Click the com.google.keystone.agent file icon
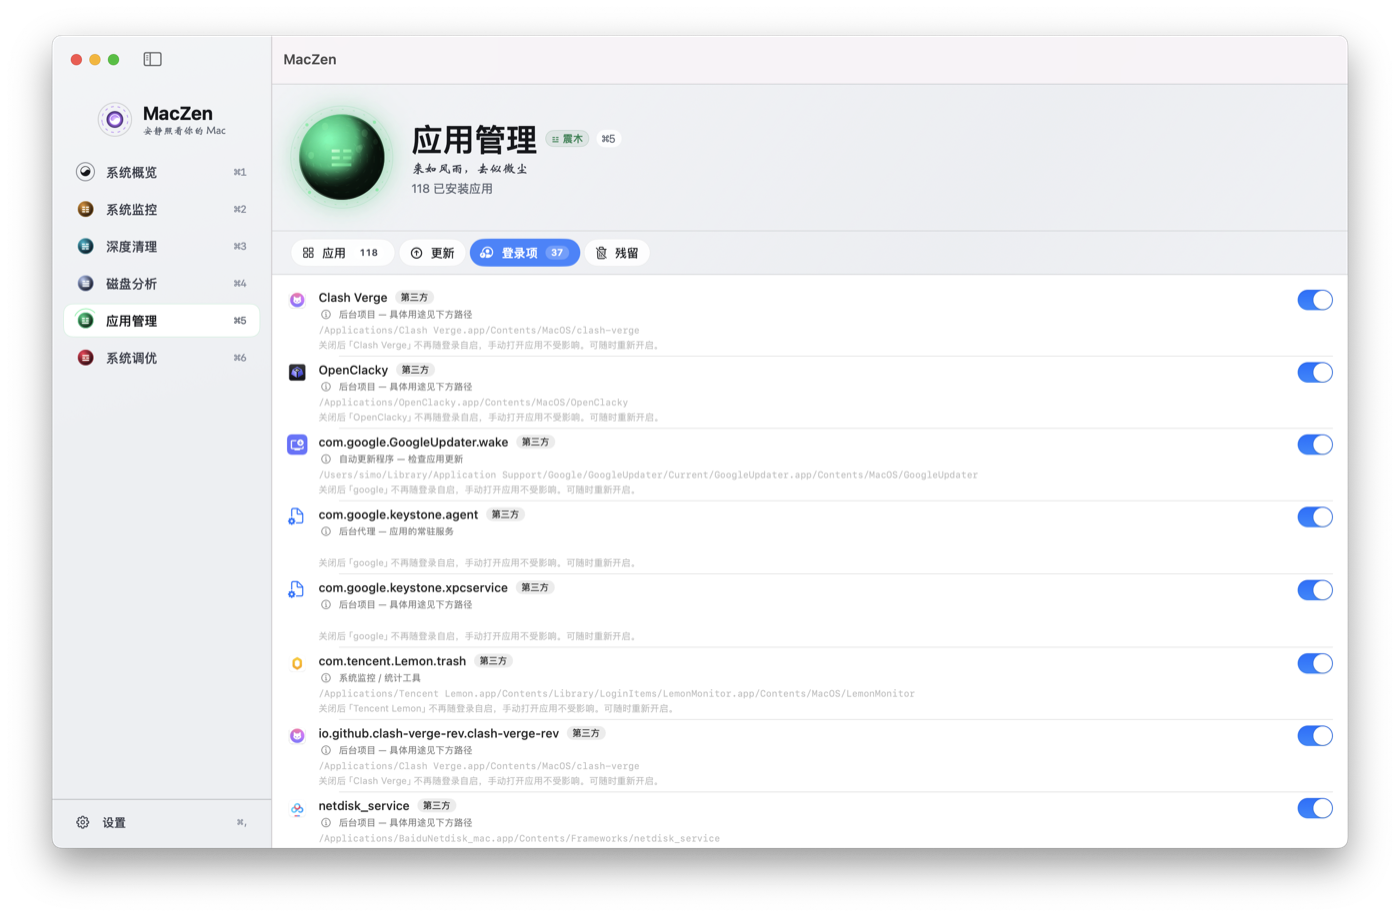Viewport: 1400px width, 917px height. pyautogui.click(x=297, y=516)
